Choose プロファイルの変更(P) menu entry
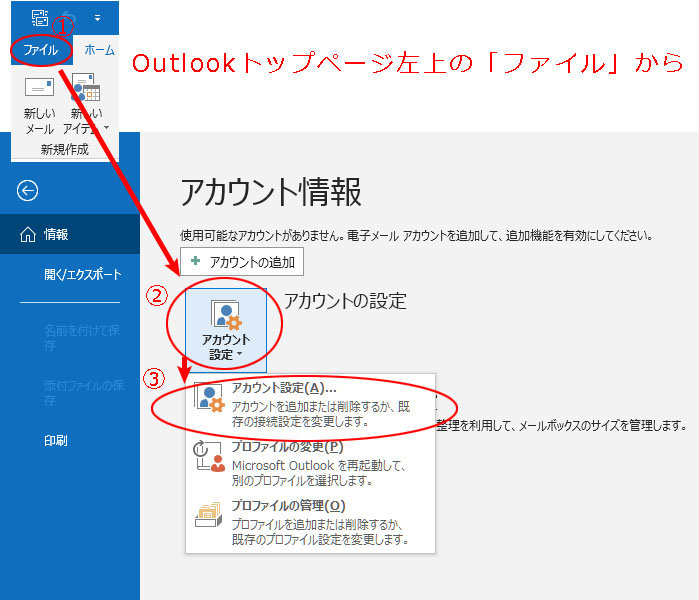This screenshot has width=699, height=600. click(x=311, y=464)
